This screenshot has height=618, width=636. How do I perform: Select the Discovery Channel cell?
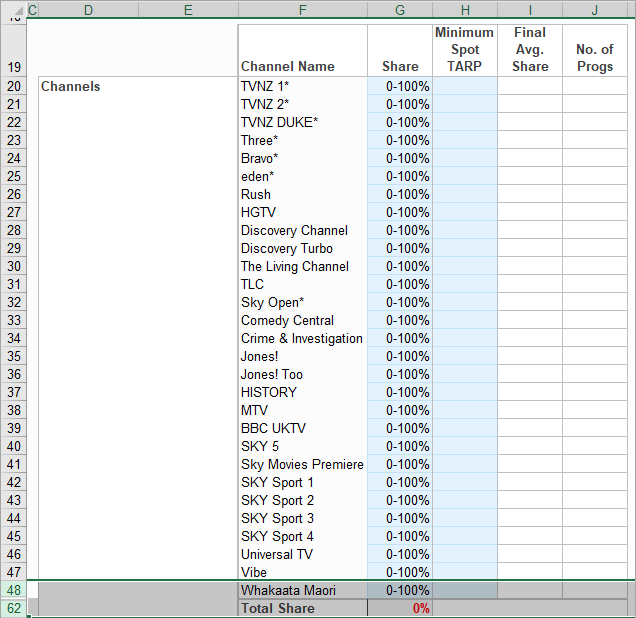tap(303, 230)
